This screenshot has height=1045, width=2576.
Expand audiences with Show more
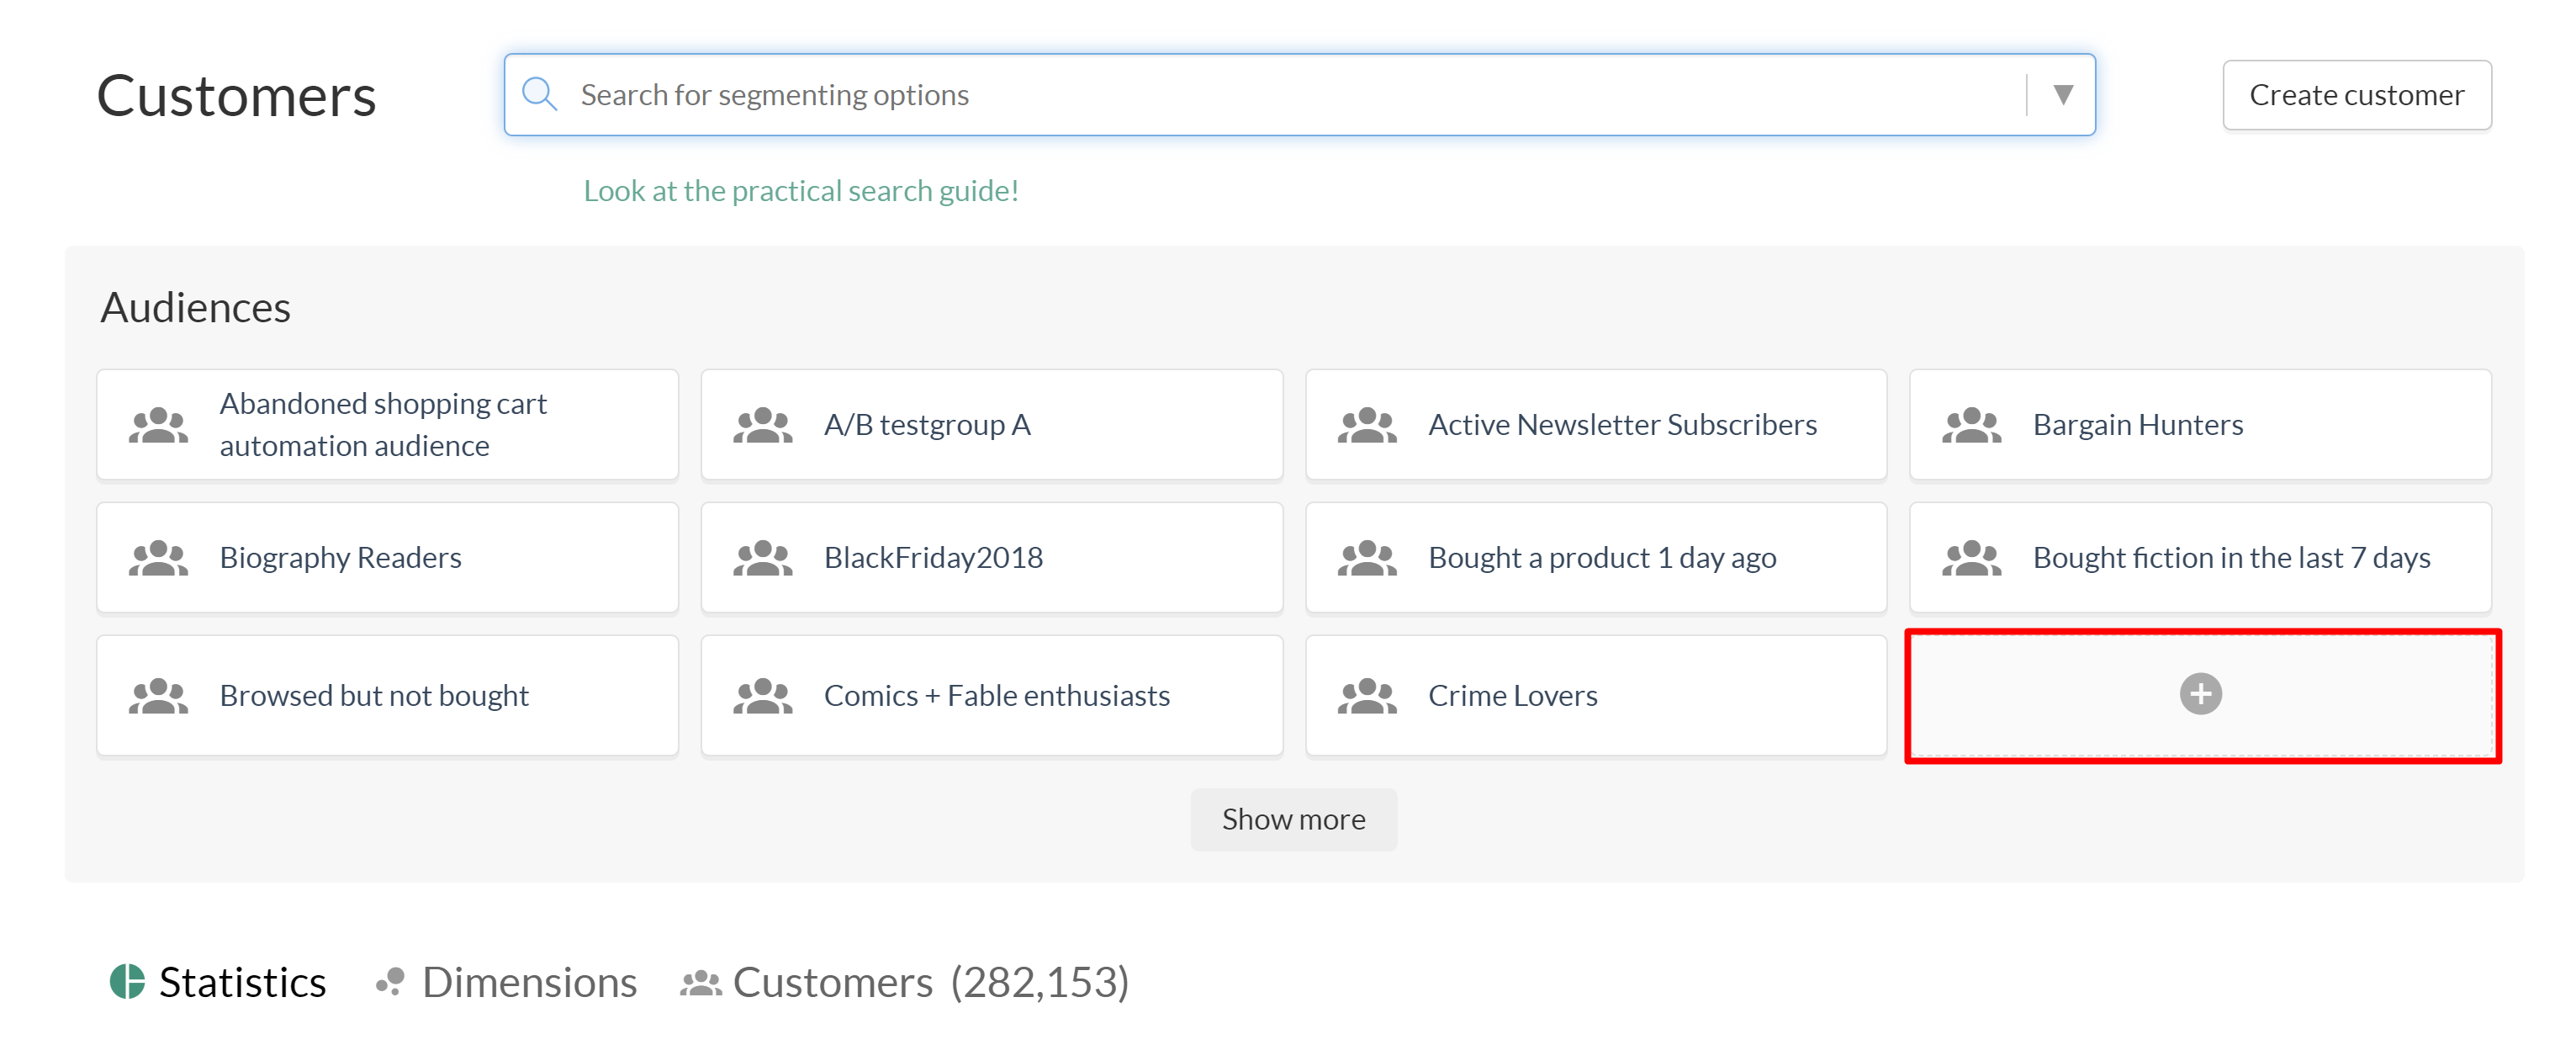(1292, 819)
